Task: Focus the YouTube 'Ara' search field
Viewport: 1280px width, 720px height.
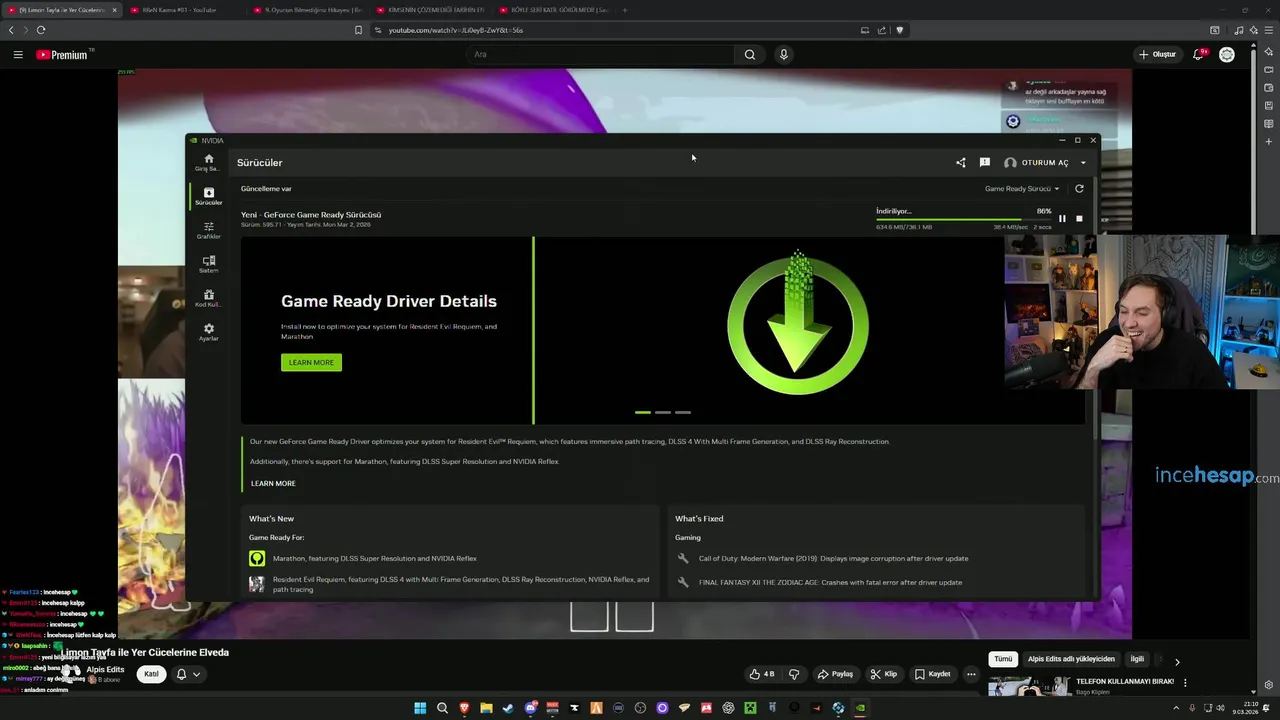Action: 600,54
